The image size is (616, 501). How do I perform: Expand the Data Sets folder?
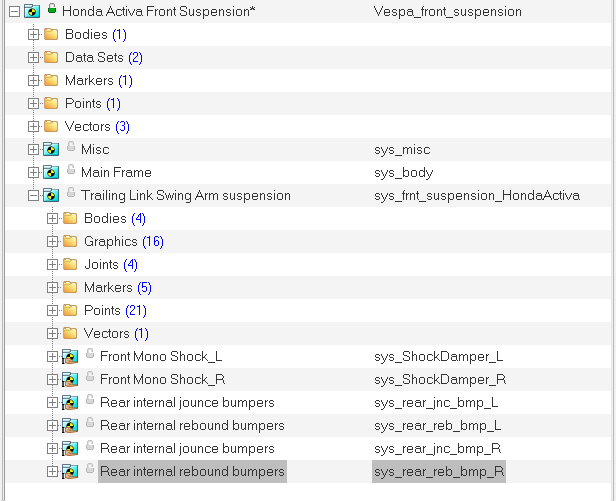pos(33,58)
